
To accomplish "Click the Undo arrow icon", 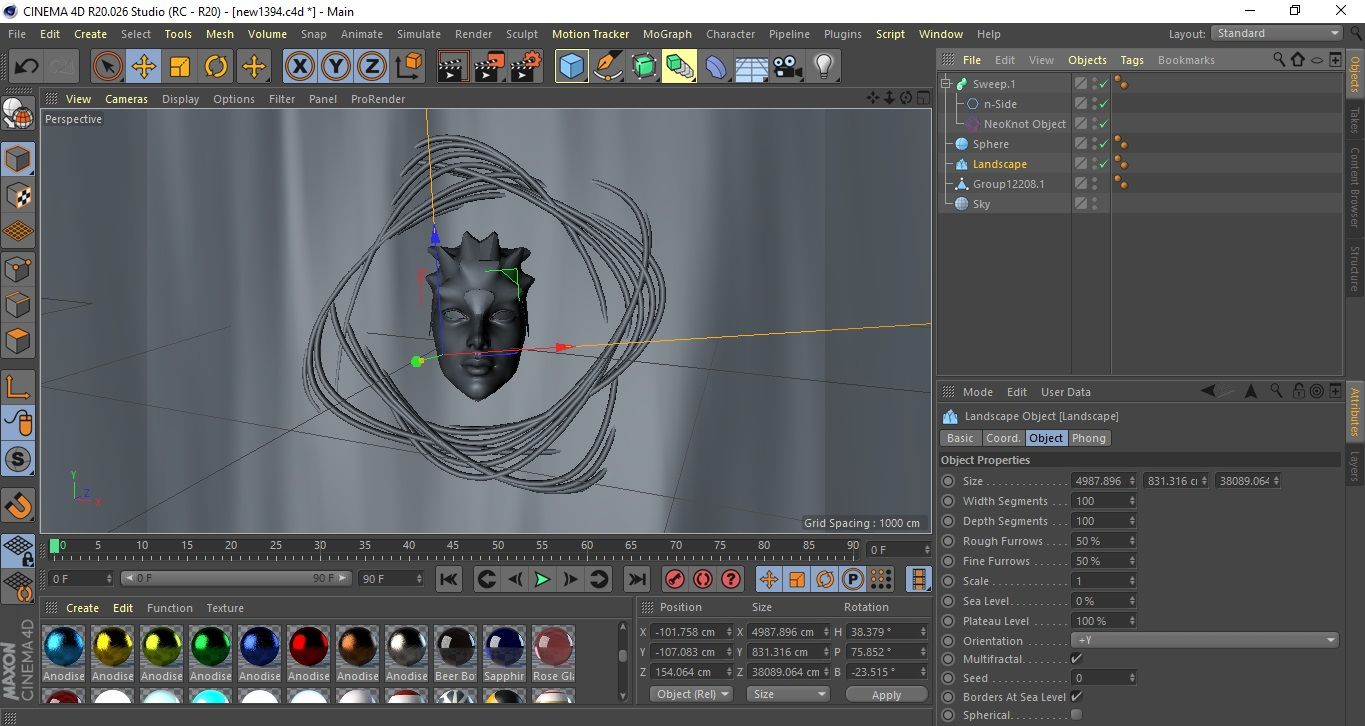I will click(27, 67).
